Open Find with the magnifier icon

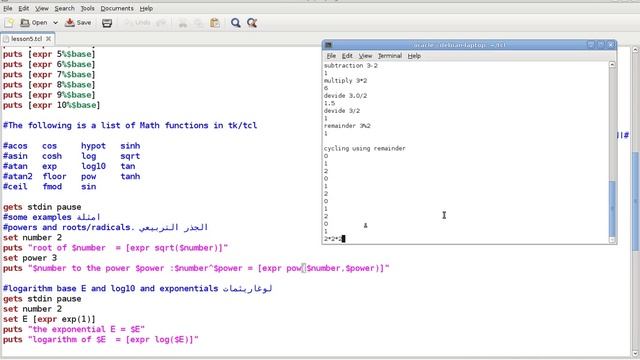click(x=236, y=23)
